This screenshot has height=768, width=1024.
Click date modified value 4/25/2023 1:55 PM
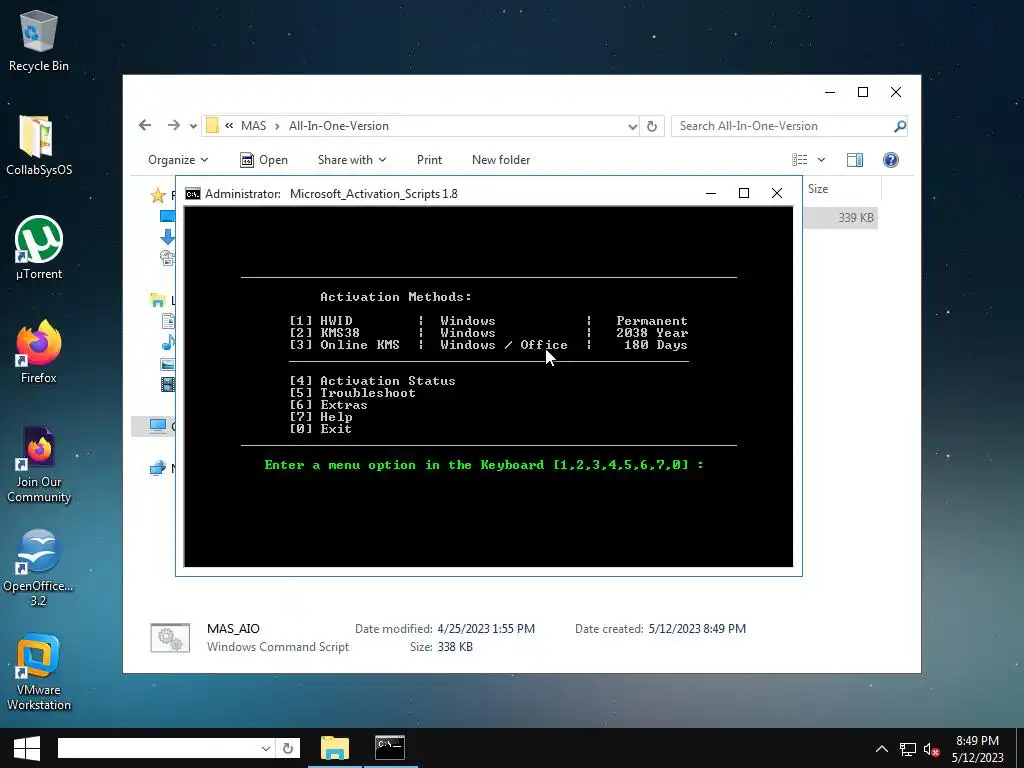pyautogui.click(x=486, y=629)
